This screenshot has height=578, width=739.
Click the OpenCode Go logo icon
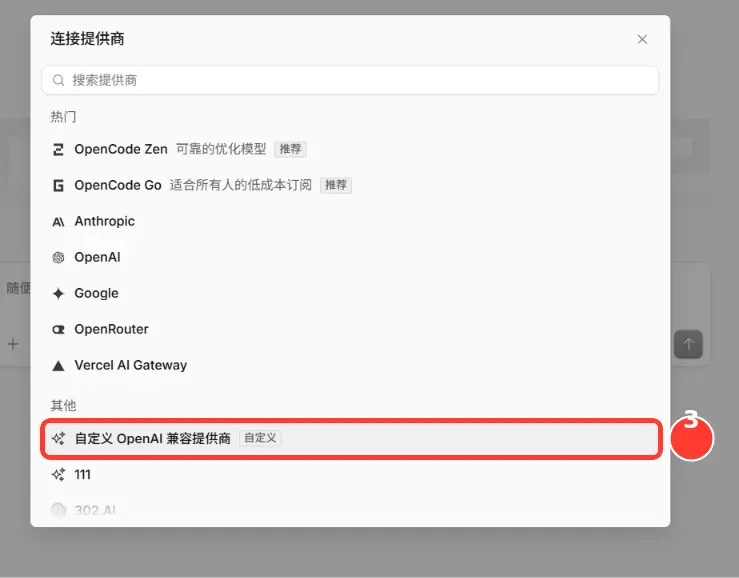pyautogui.click(x=58, y=186)
